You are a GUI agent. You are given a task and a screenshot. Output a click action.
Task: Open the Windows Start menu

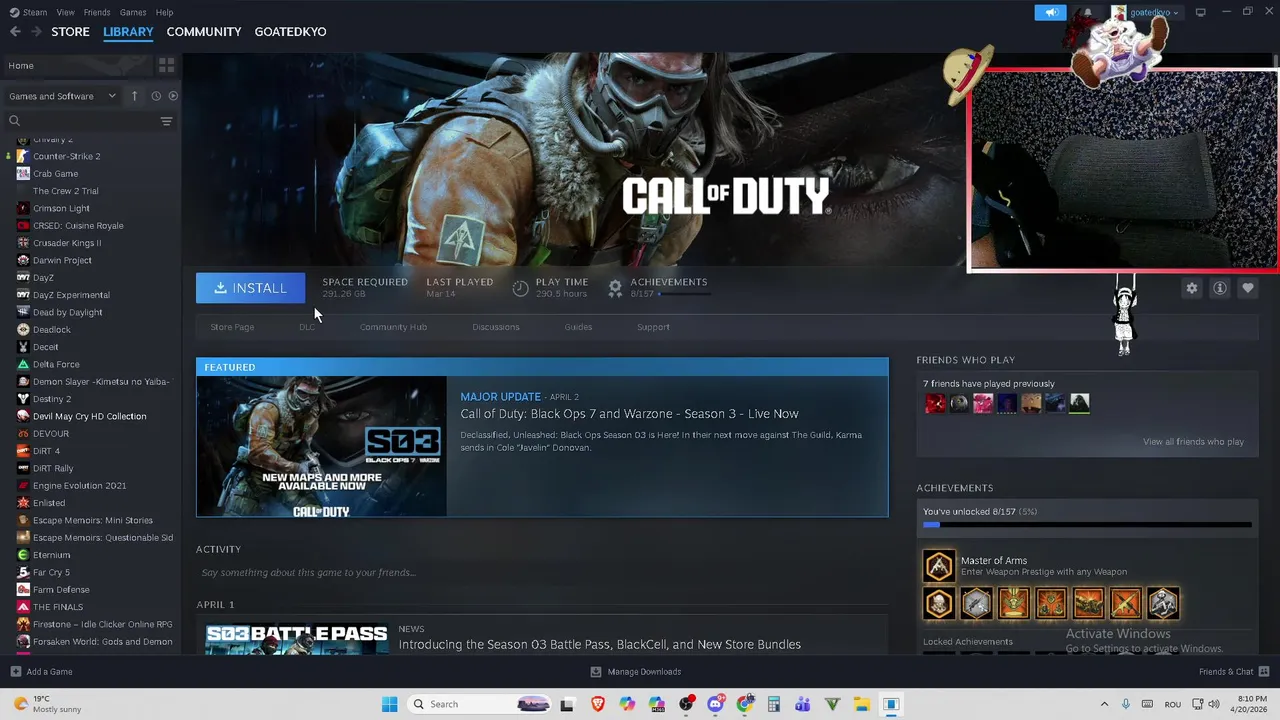[x=390, y=704]
